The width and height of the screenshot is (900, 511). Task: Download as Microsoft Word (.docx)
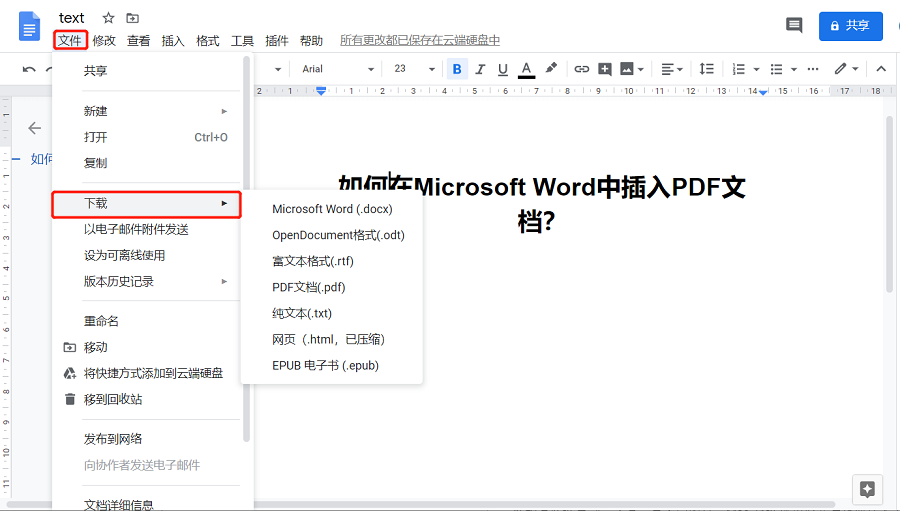click(x=332, y=209)
